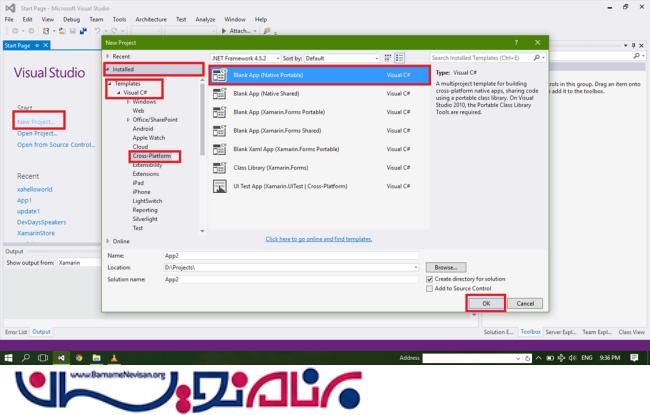
Task: Click the search magnifier in Installed Templates box
Action: 537,58
